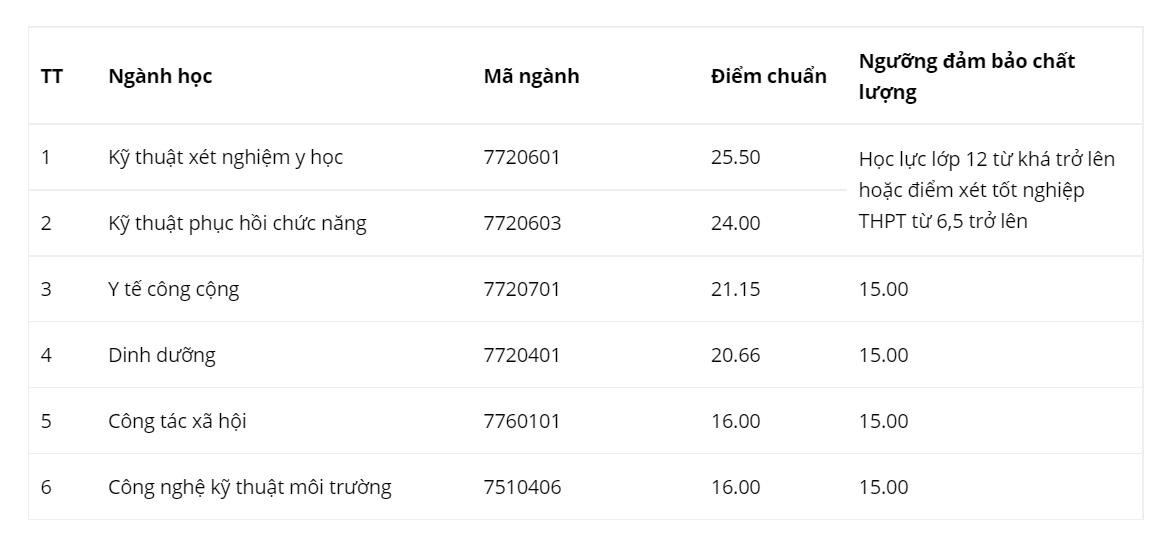Select the code 7720701 cell

pos(522,289)
